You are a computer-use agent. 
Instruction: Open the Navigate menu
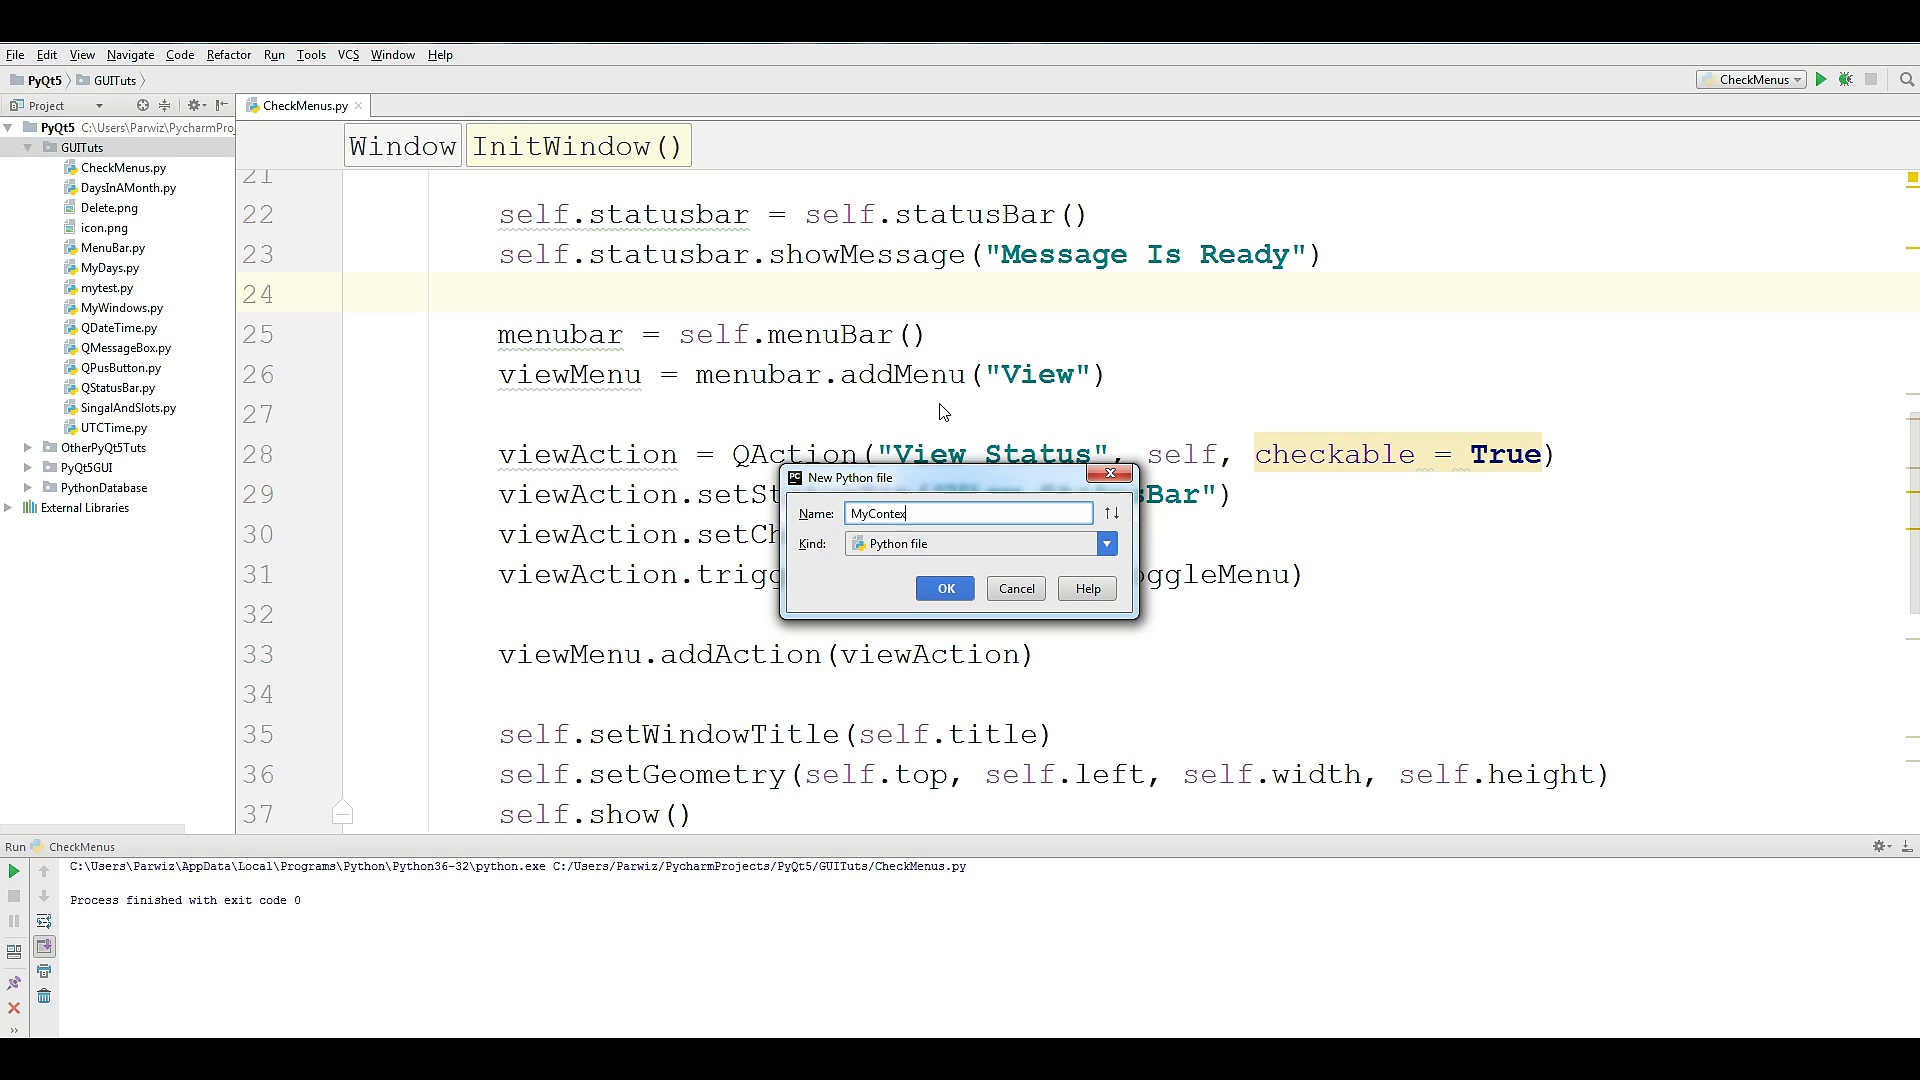point(130,55)
